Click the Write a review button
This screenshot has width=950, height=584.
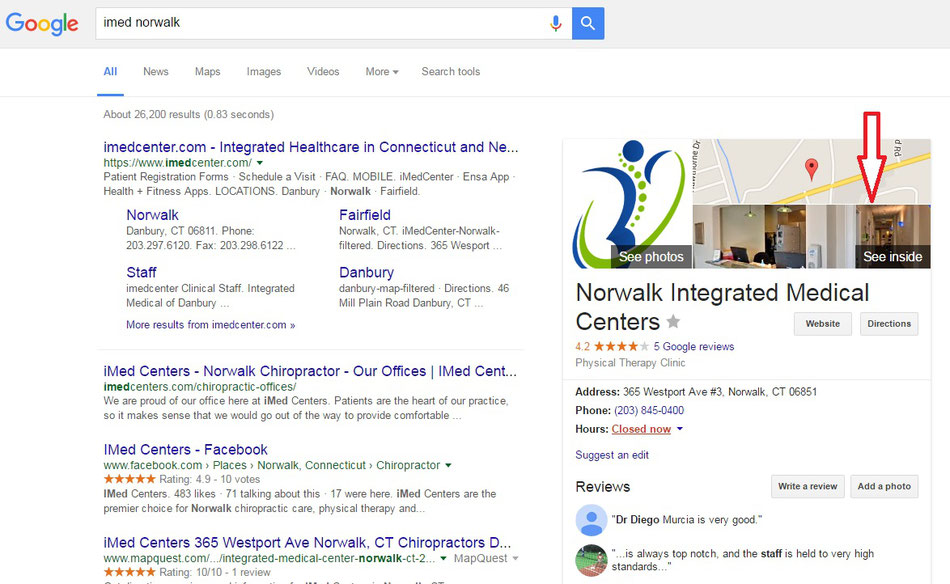pos(808,486)
